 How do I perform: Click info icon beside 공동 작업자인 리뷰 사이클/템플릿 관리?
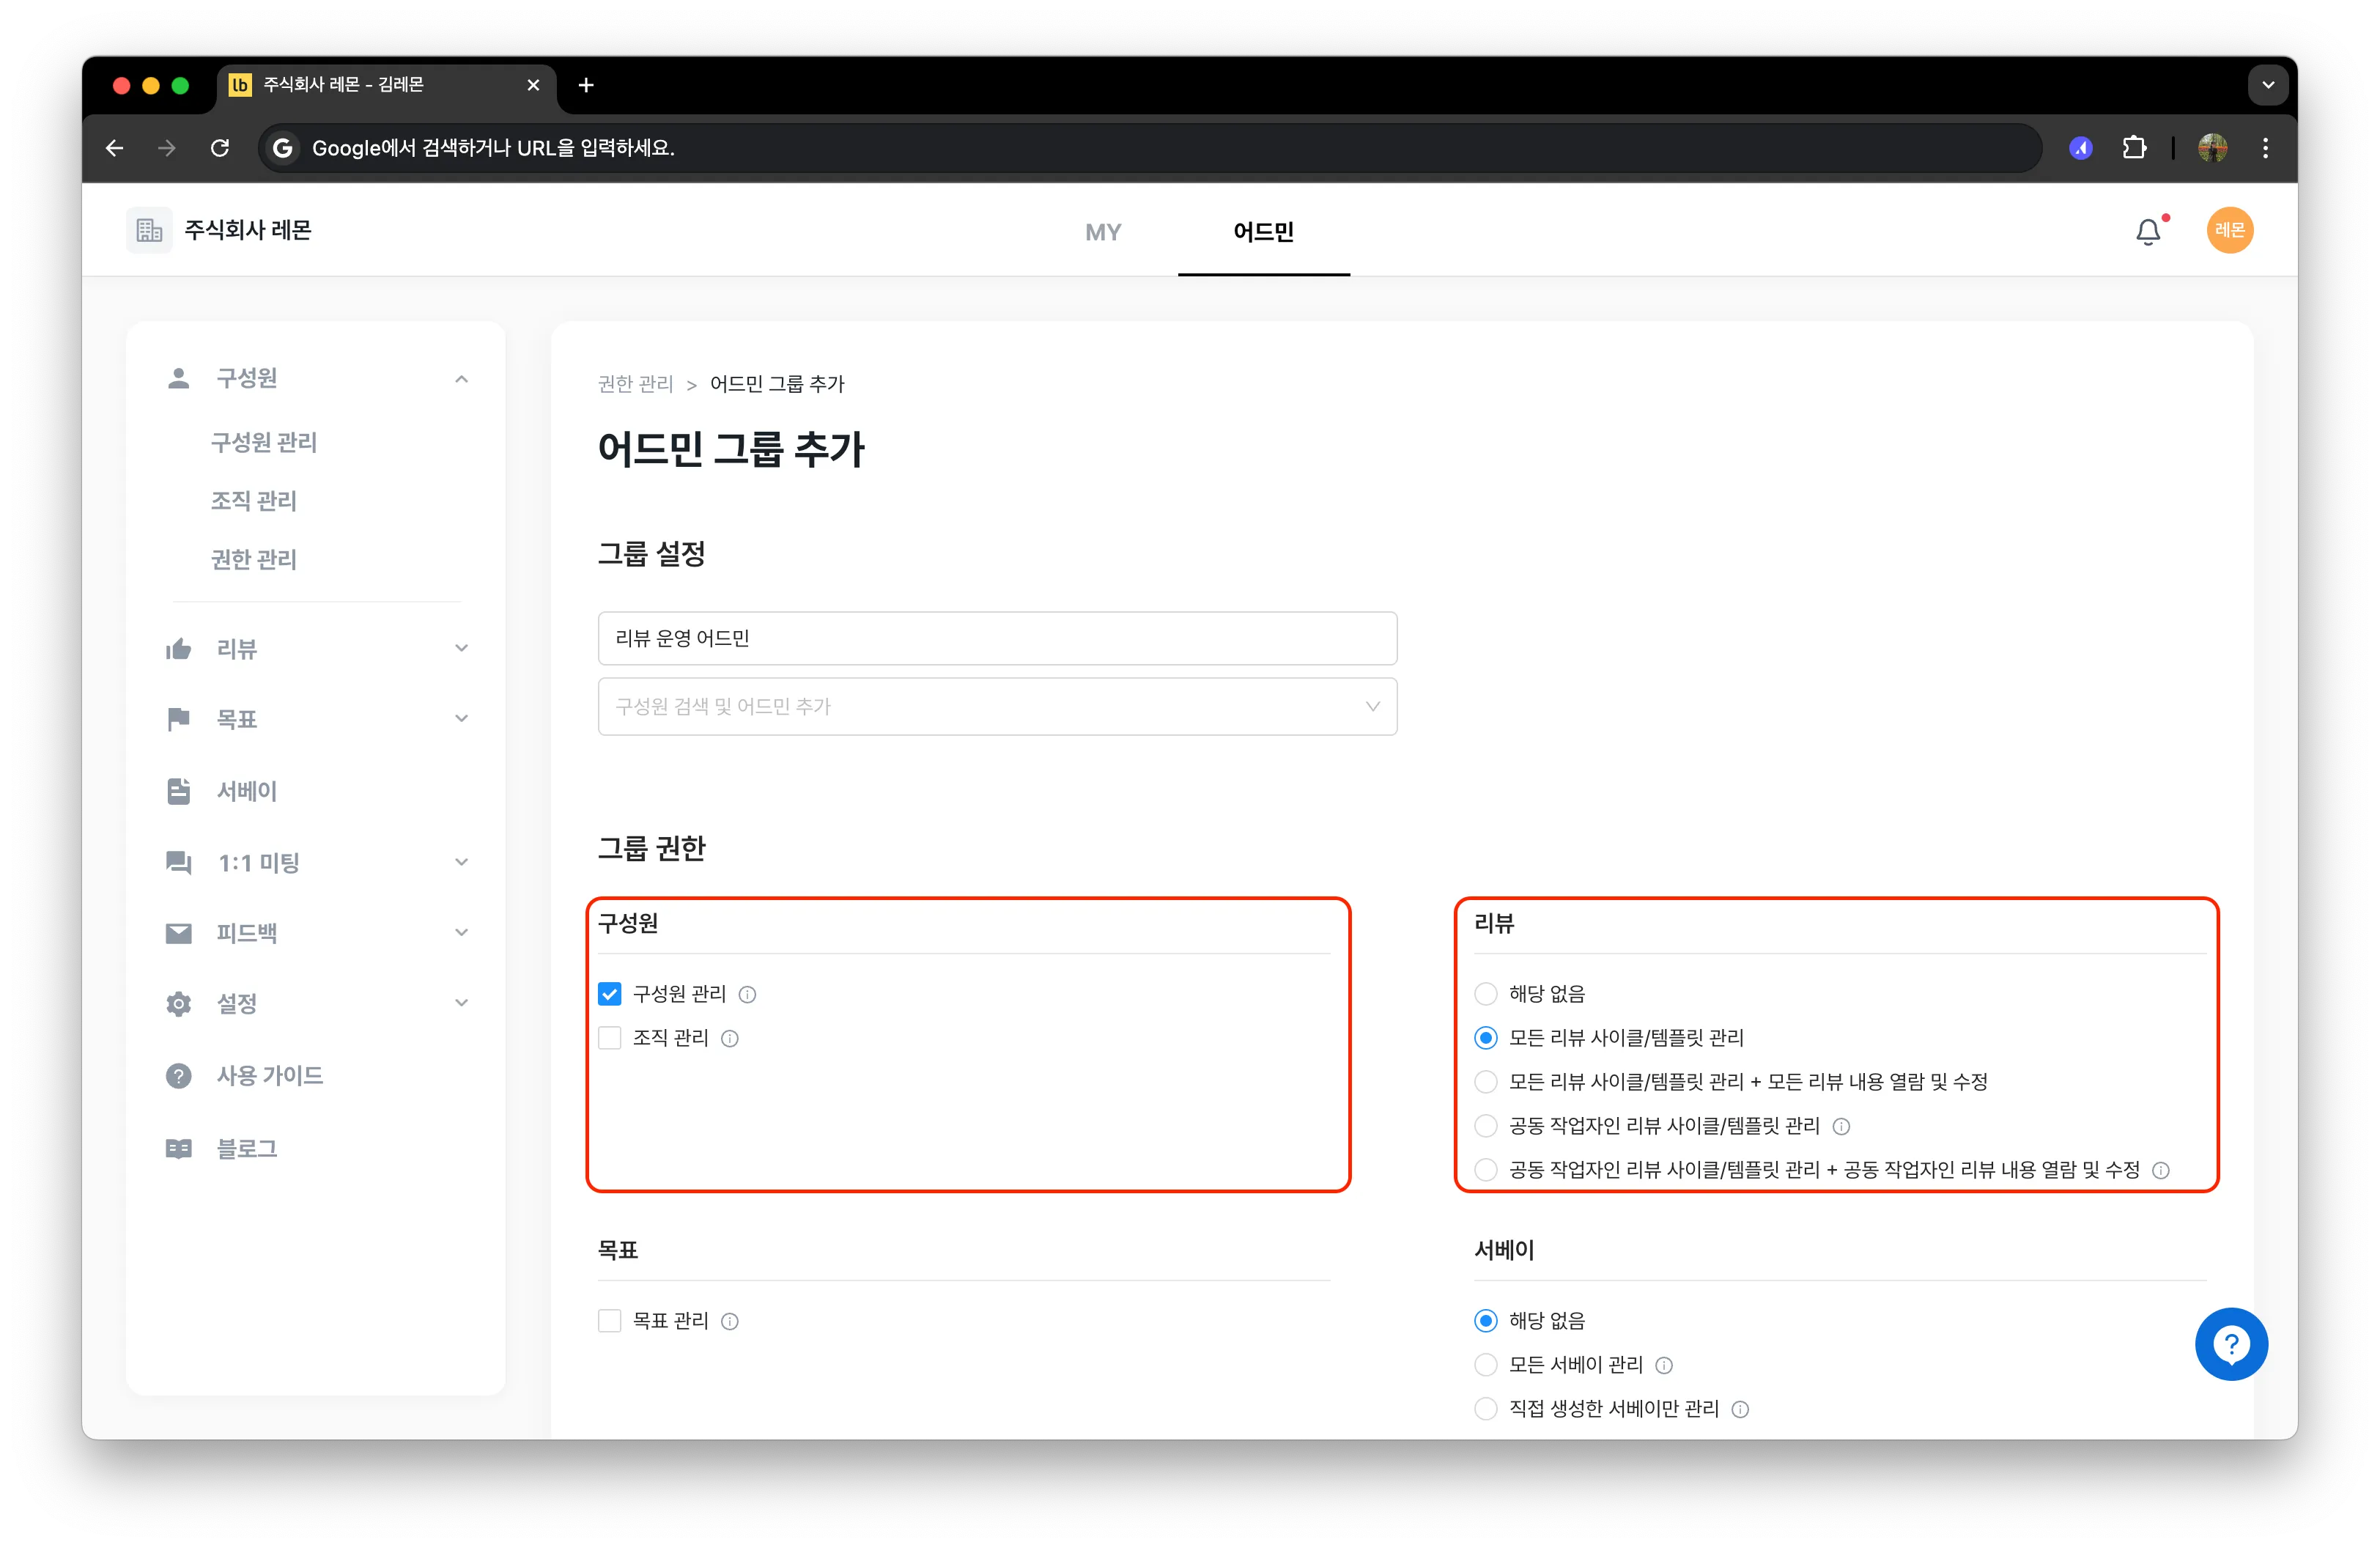pyautogui.click(x=1841, y=1126)
